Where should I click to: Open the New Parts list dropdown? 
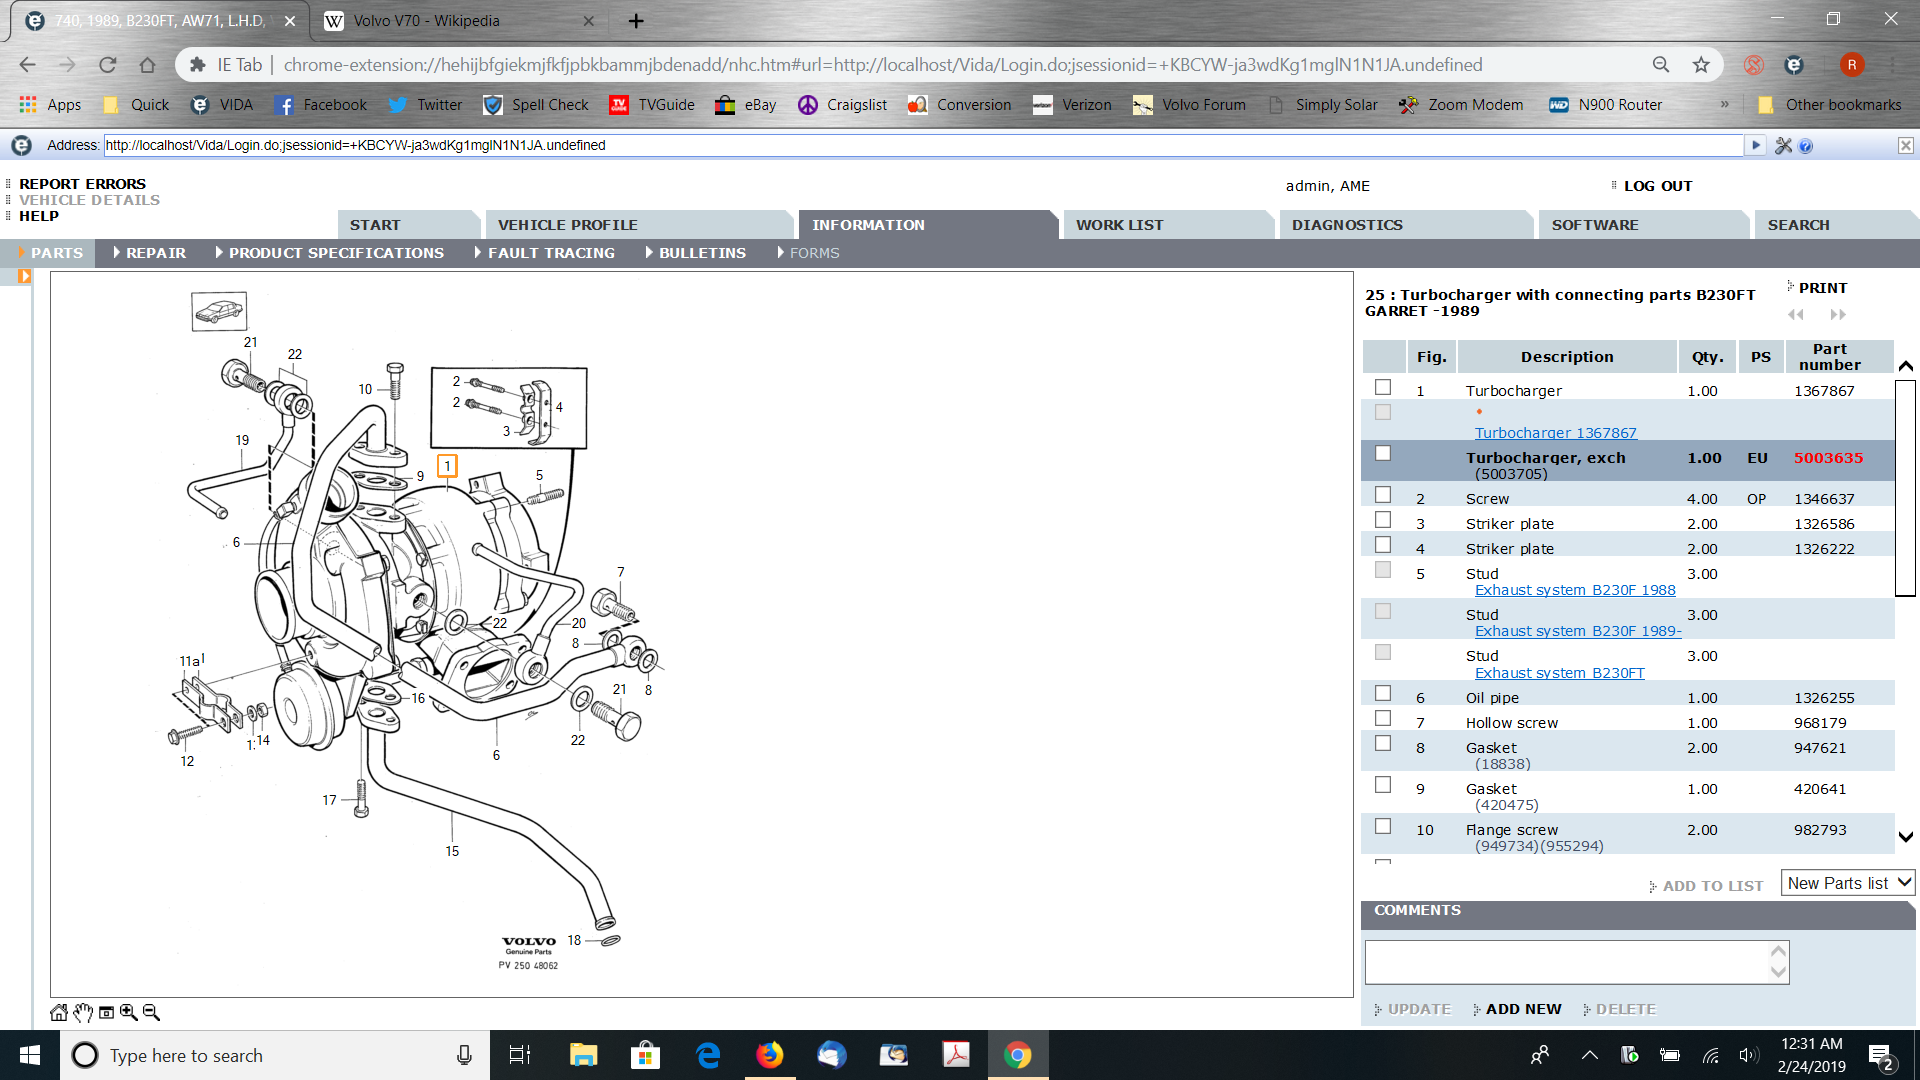click(1847, 883)
